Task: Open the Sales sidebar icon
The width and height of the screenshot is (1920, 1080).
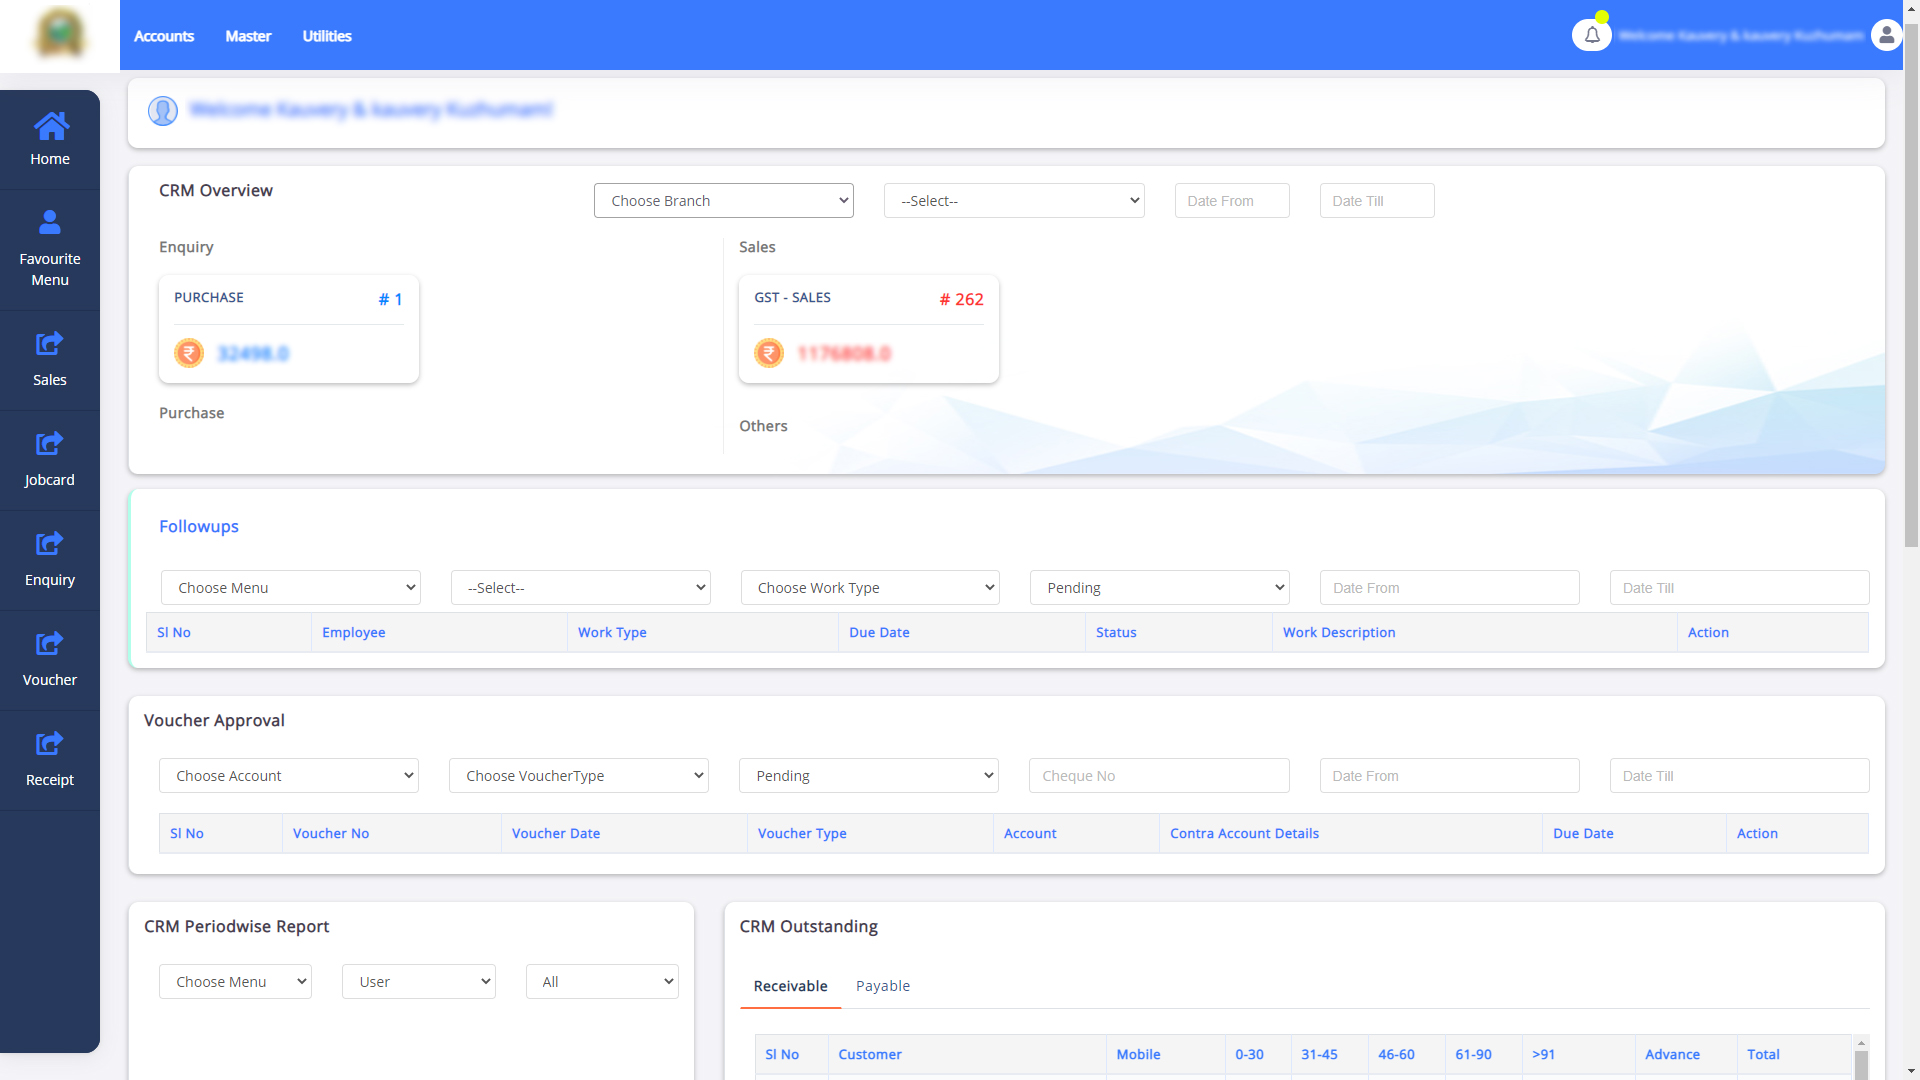Action: click(50, 344)
